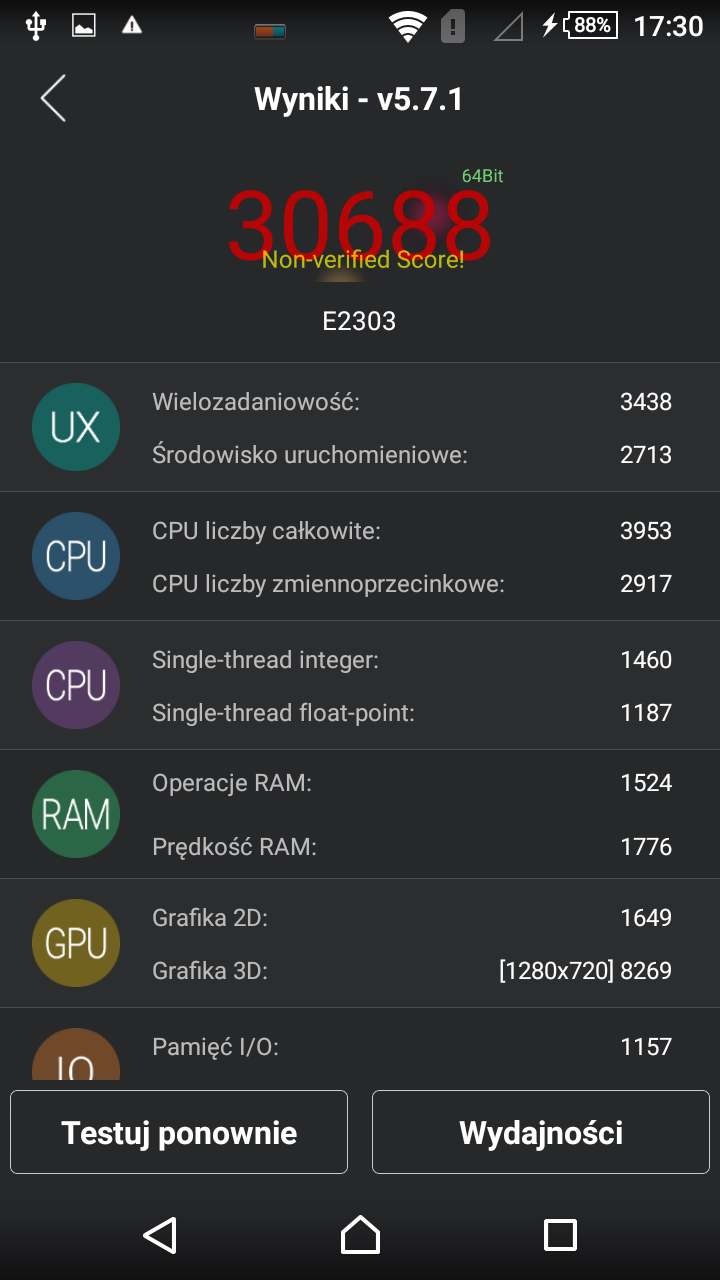The image size is (720, 1280).
Task: Open recent apps with square icon
Action: click(x=560, y=1235)
